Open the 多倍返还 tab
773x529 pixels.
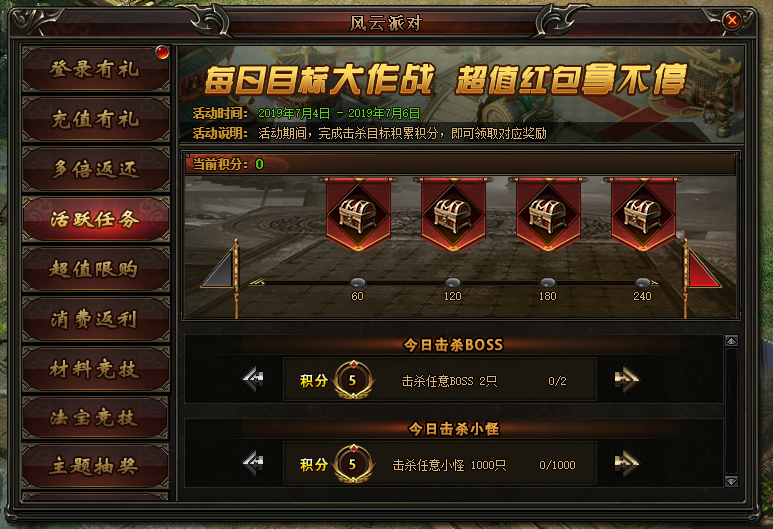coord(96,169)
